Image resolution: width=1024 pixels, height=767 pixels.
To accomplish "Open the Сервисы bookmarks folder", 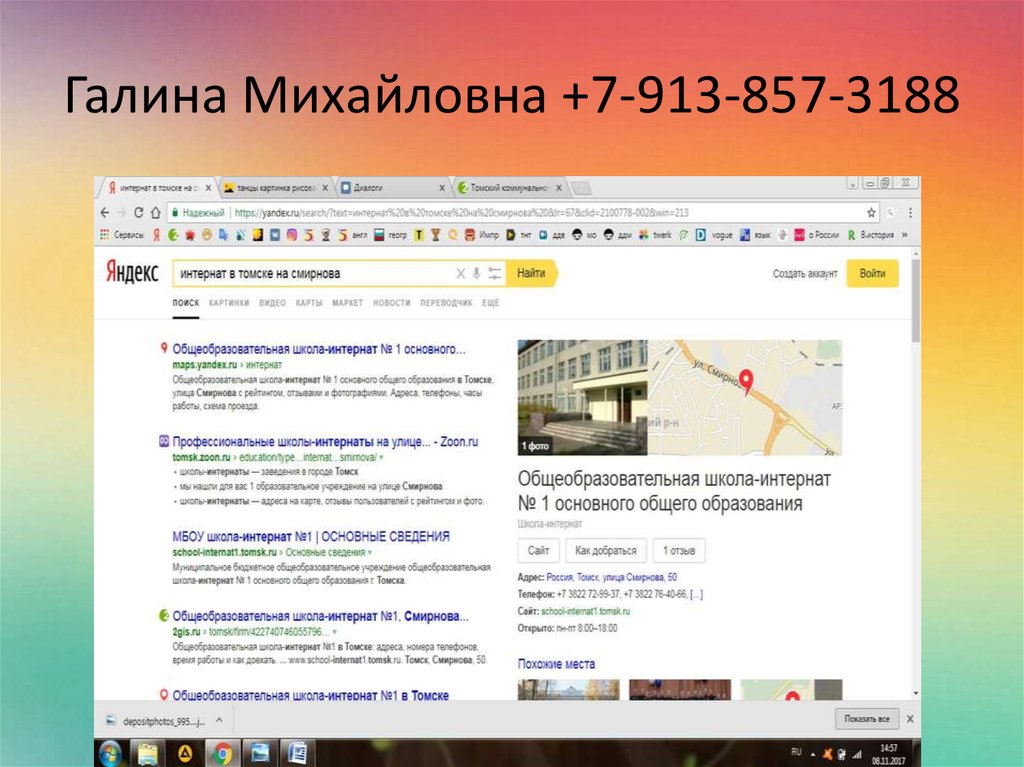I will (125, 232).
